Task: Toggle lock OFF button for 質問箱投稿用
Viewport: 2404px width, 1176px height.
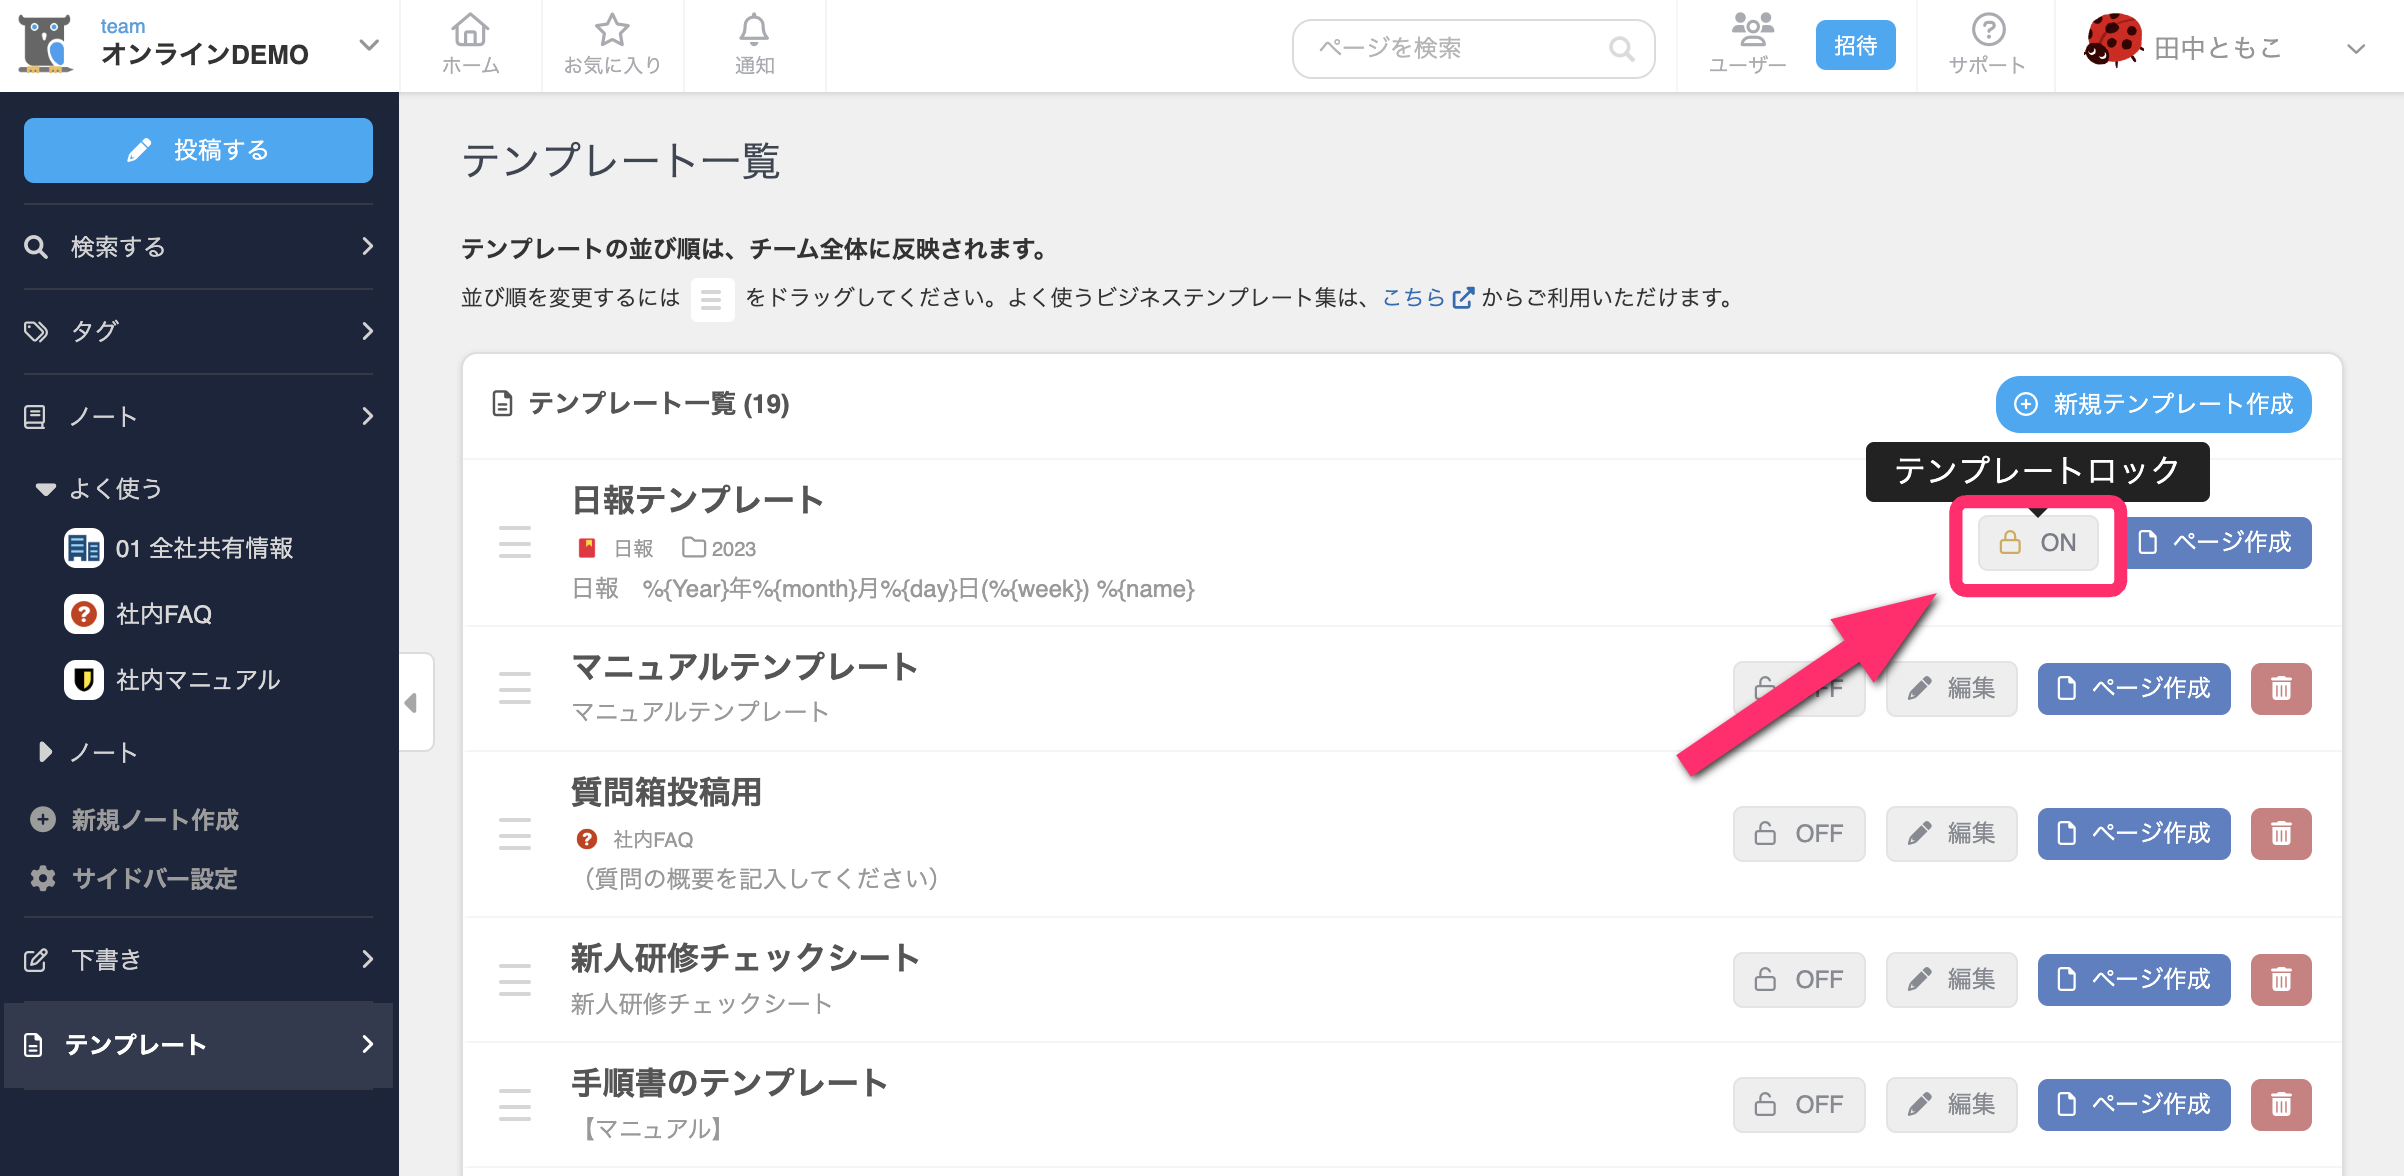Action: tap(1799, 833)
